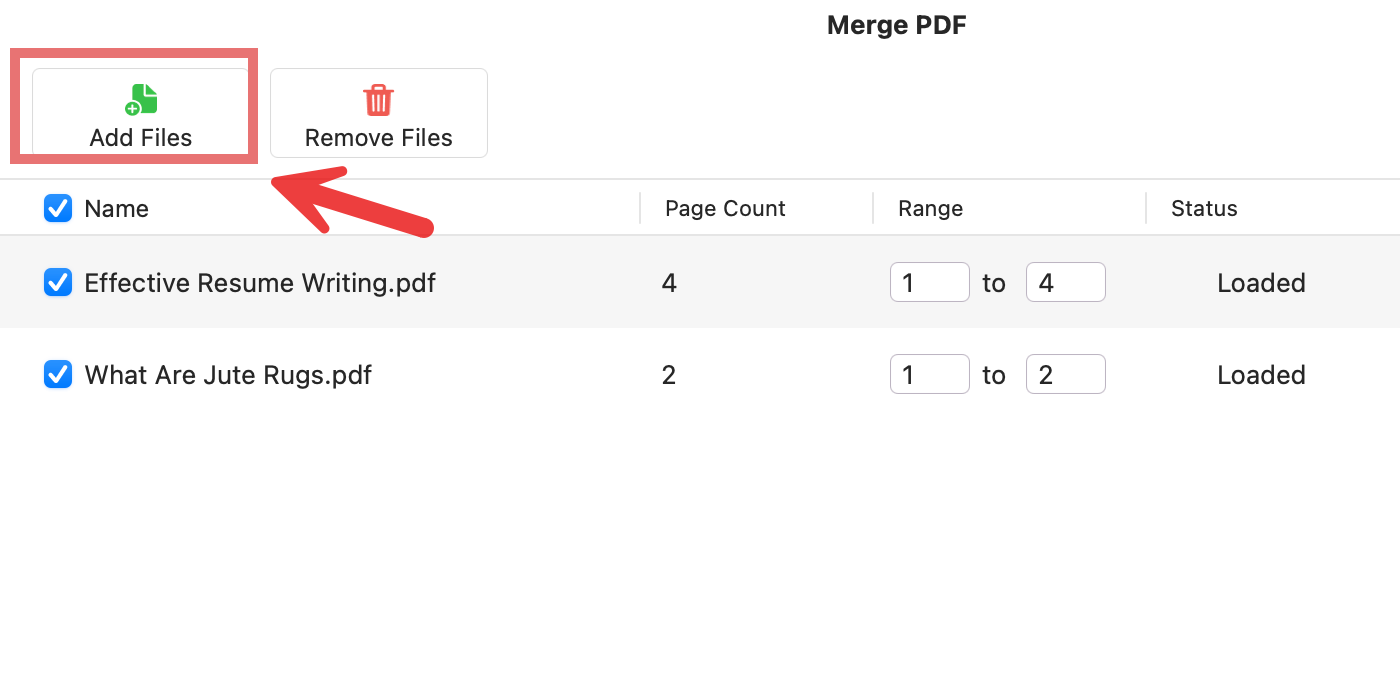The image size is (1400, 700).
Task: Click page count of Effective Resume Writing.pdf
Action: tap(669, 283)
